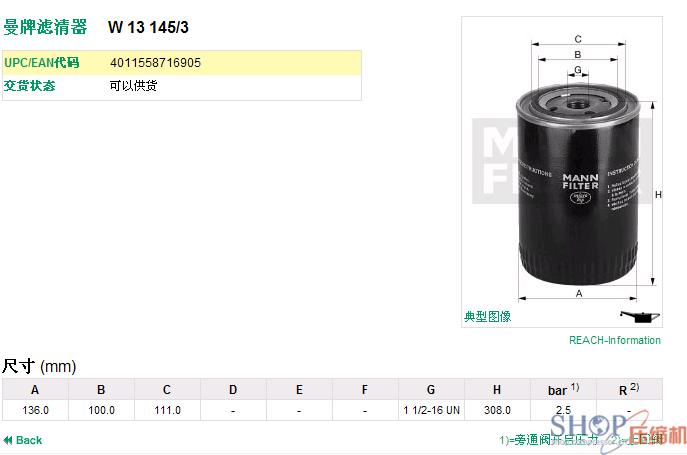The height and width of the screenshot is (455, 687).
Task: Click the UPC/EAN代码 label
Action: click(x=42, y=63)
